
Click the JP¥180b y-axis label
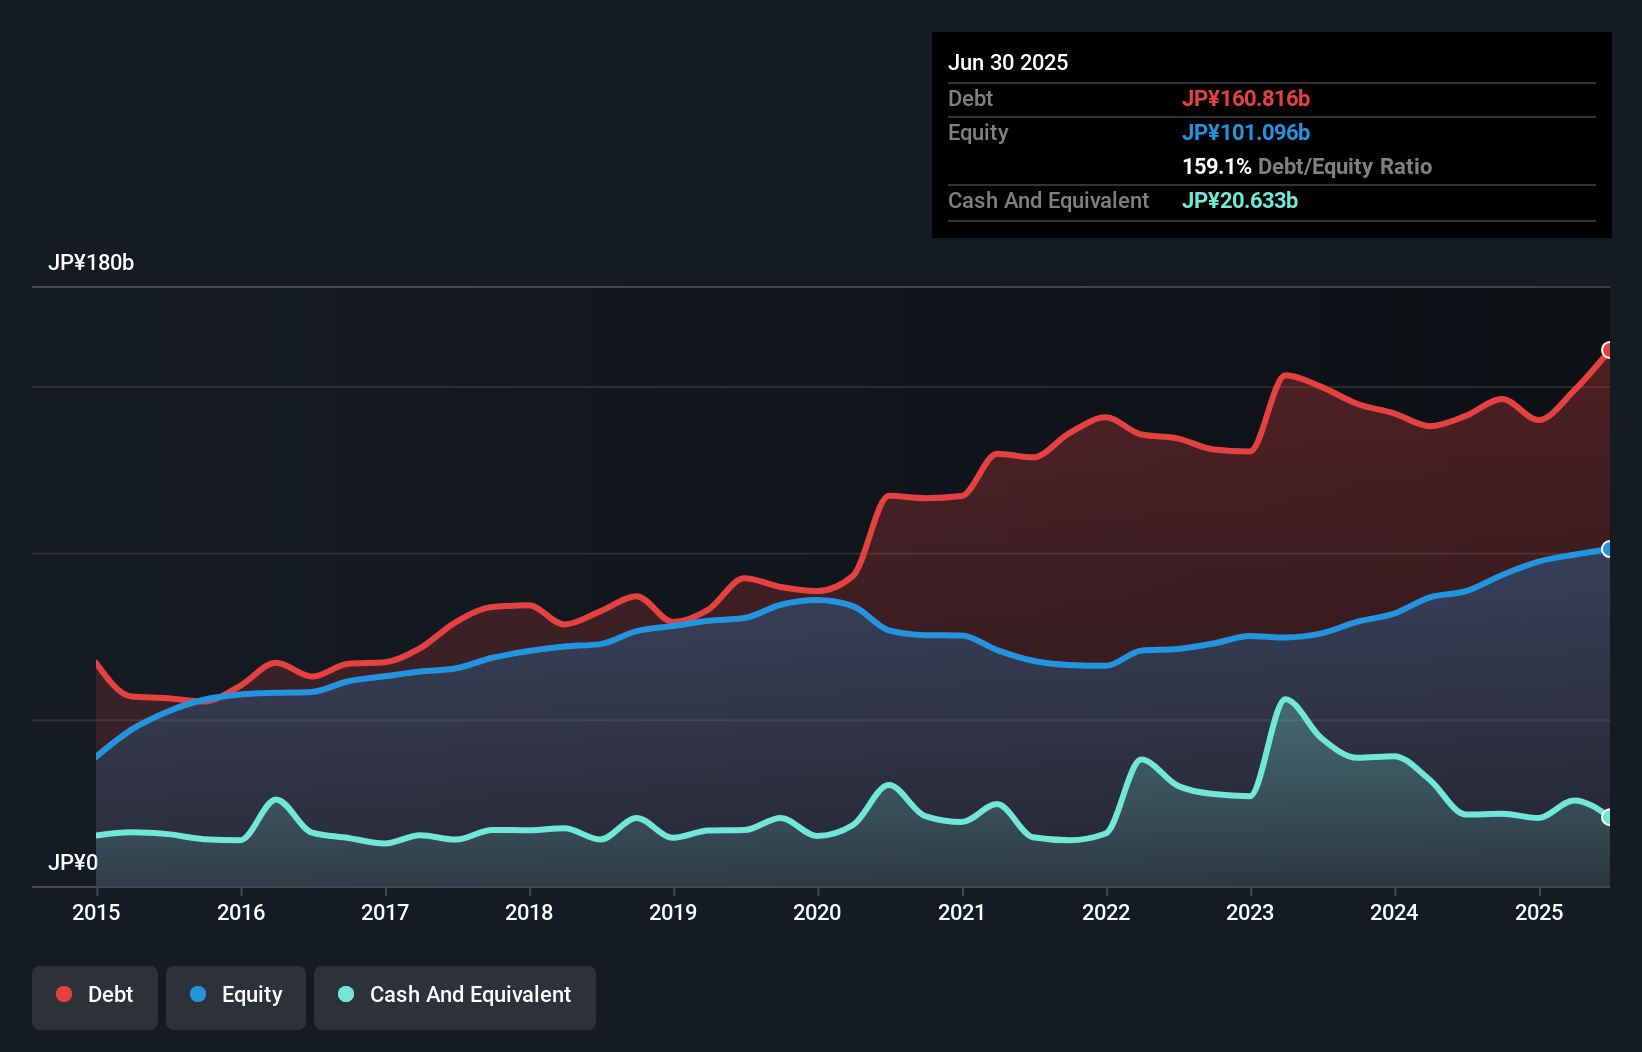click(91, 263)
